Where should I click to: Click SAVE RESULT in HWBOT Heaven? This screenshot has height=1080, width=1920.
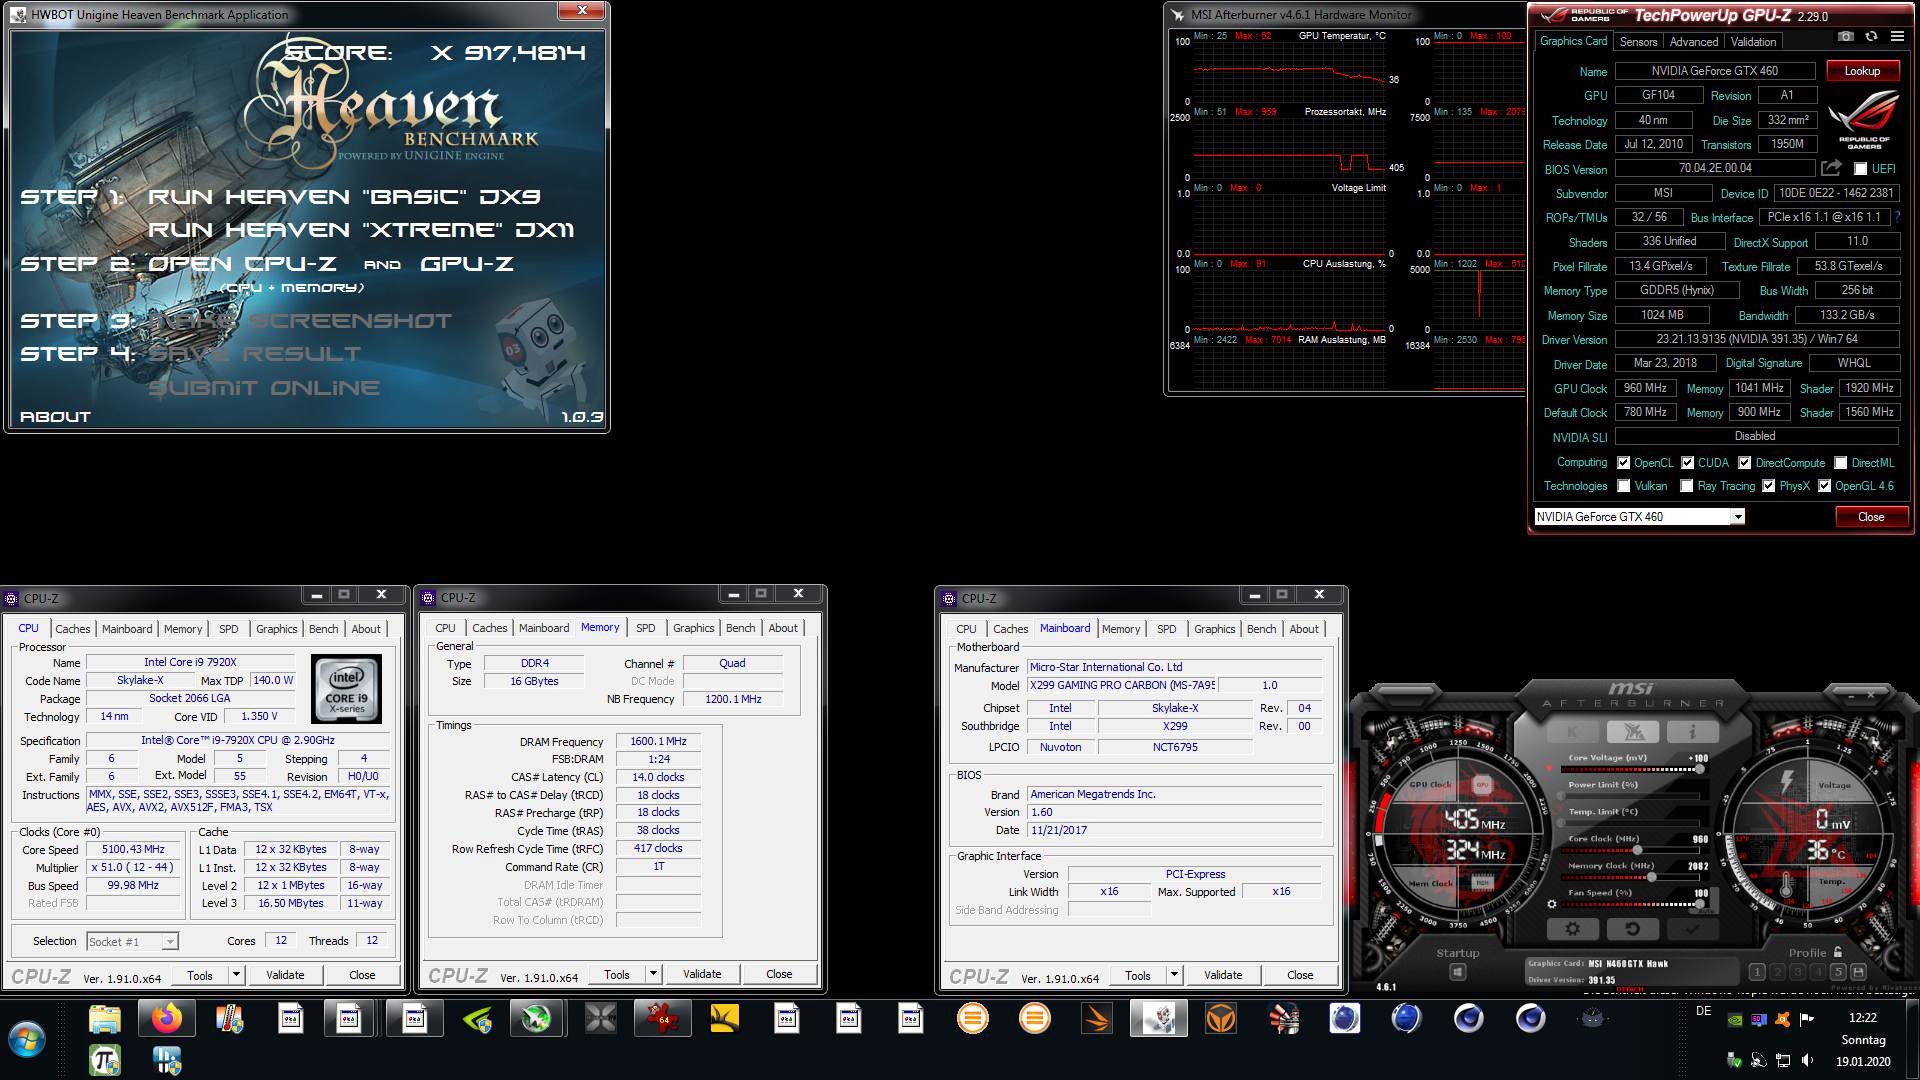pyautogui.click(x=255, y=354)
